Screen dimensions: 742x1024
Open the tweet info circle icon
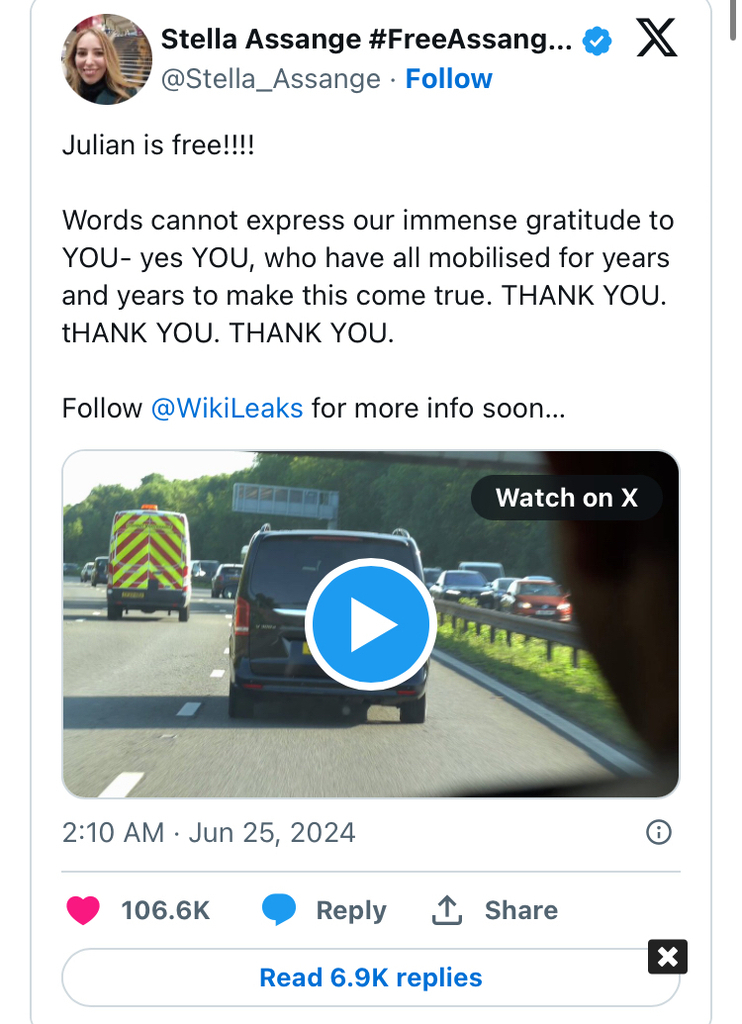pos(658,833)
